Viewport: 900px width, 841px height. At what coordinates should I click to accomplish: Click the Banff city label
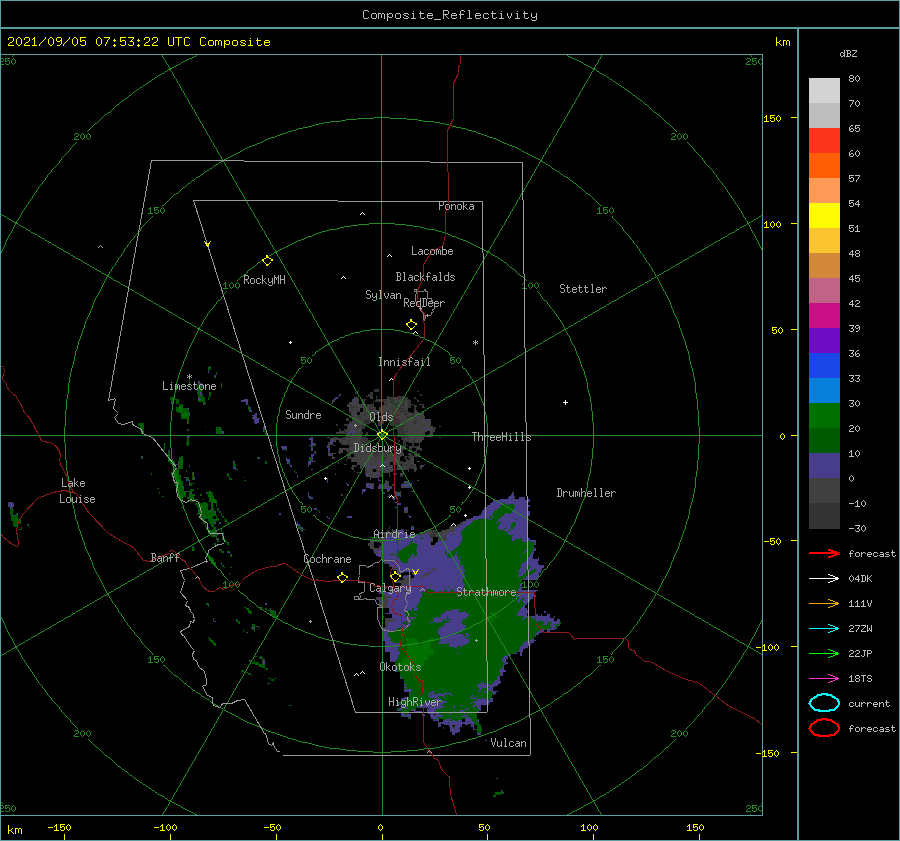click(x=165, y=557)
